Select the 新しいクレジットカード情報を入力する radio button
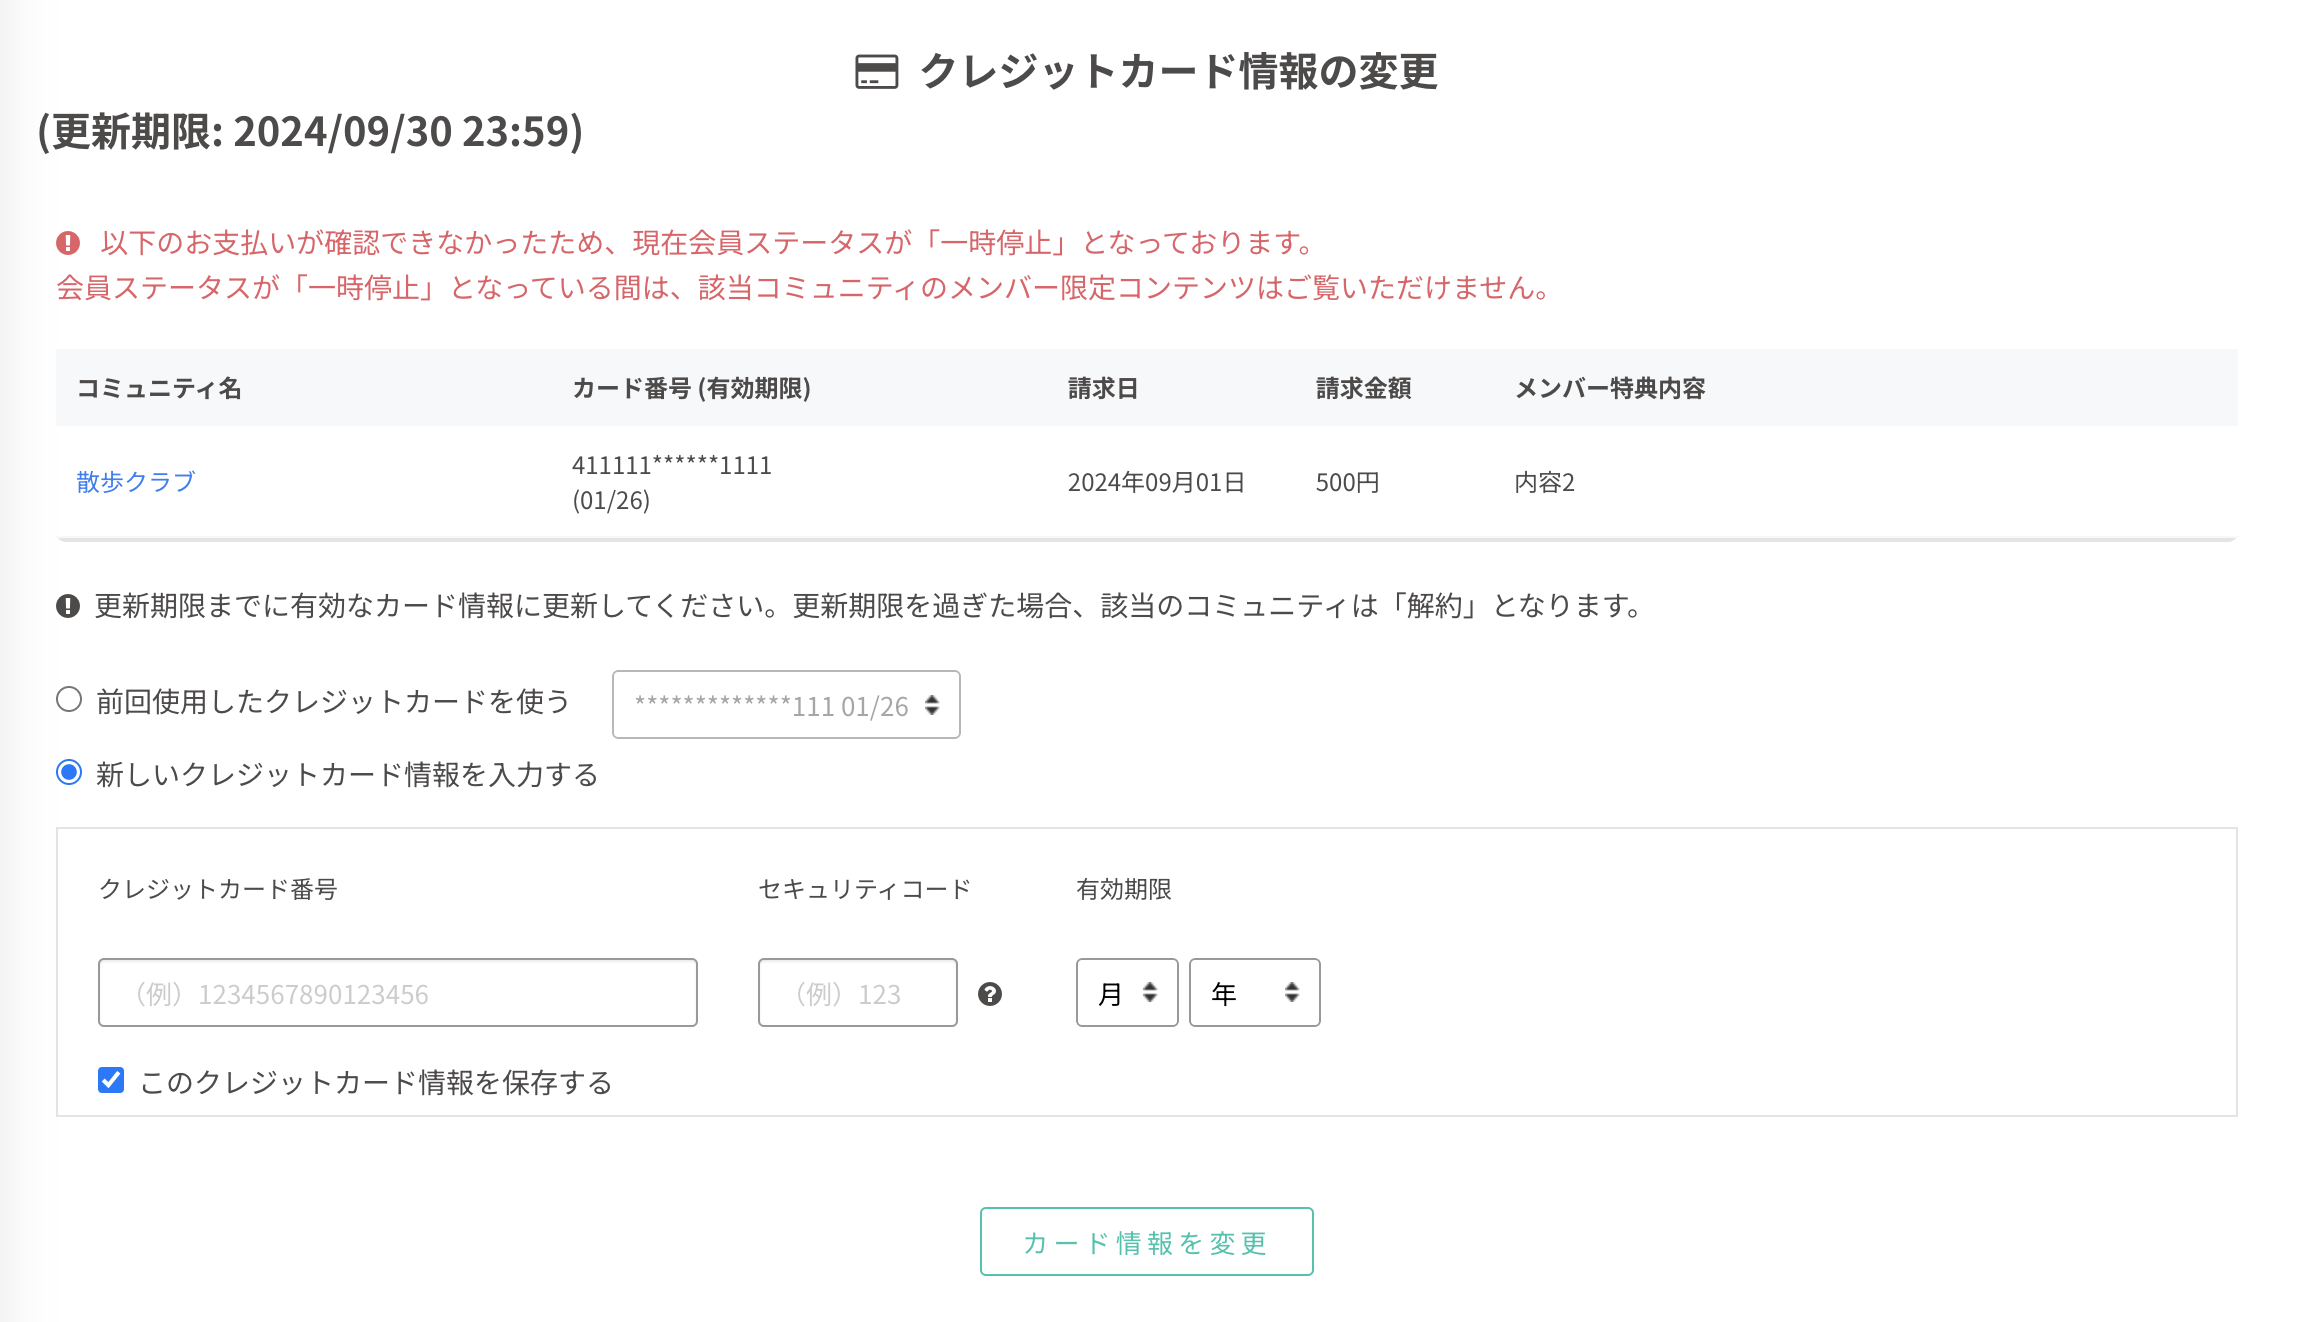The width and height of the screenshot is (2310, 1322). click(68, 771)
